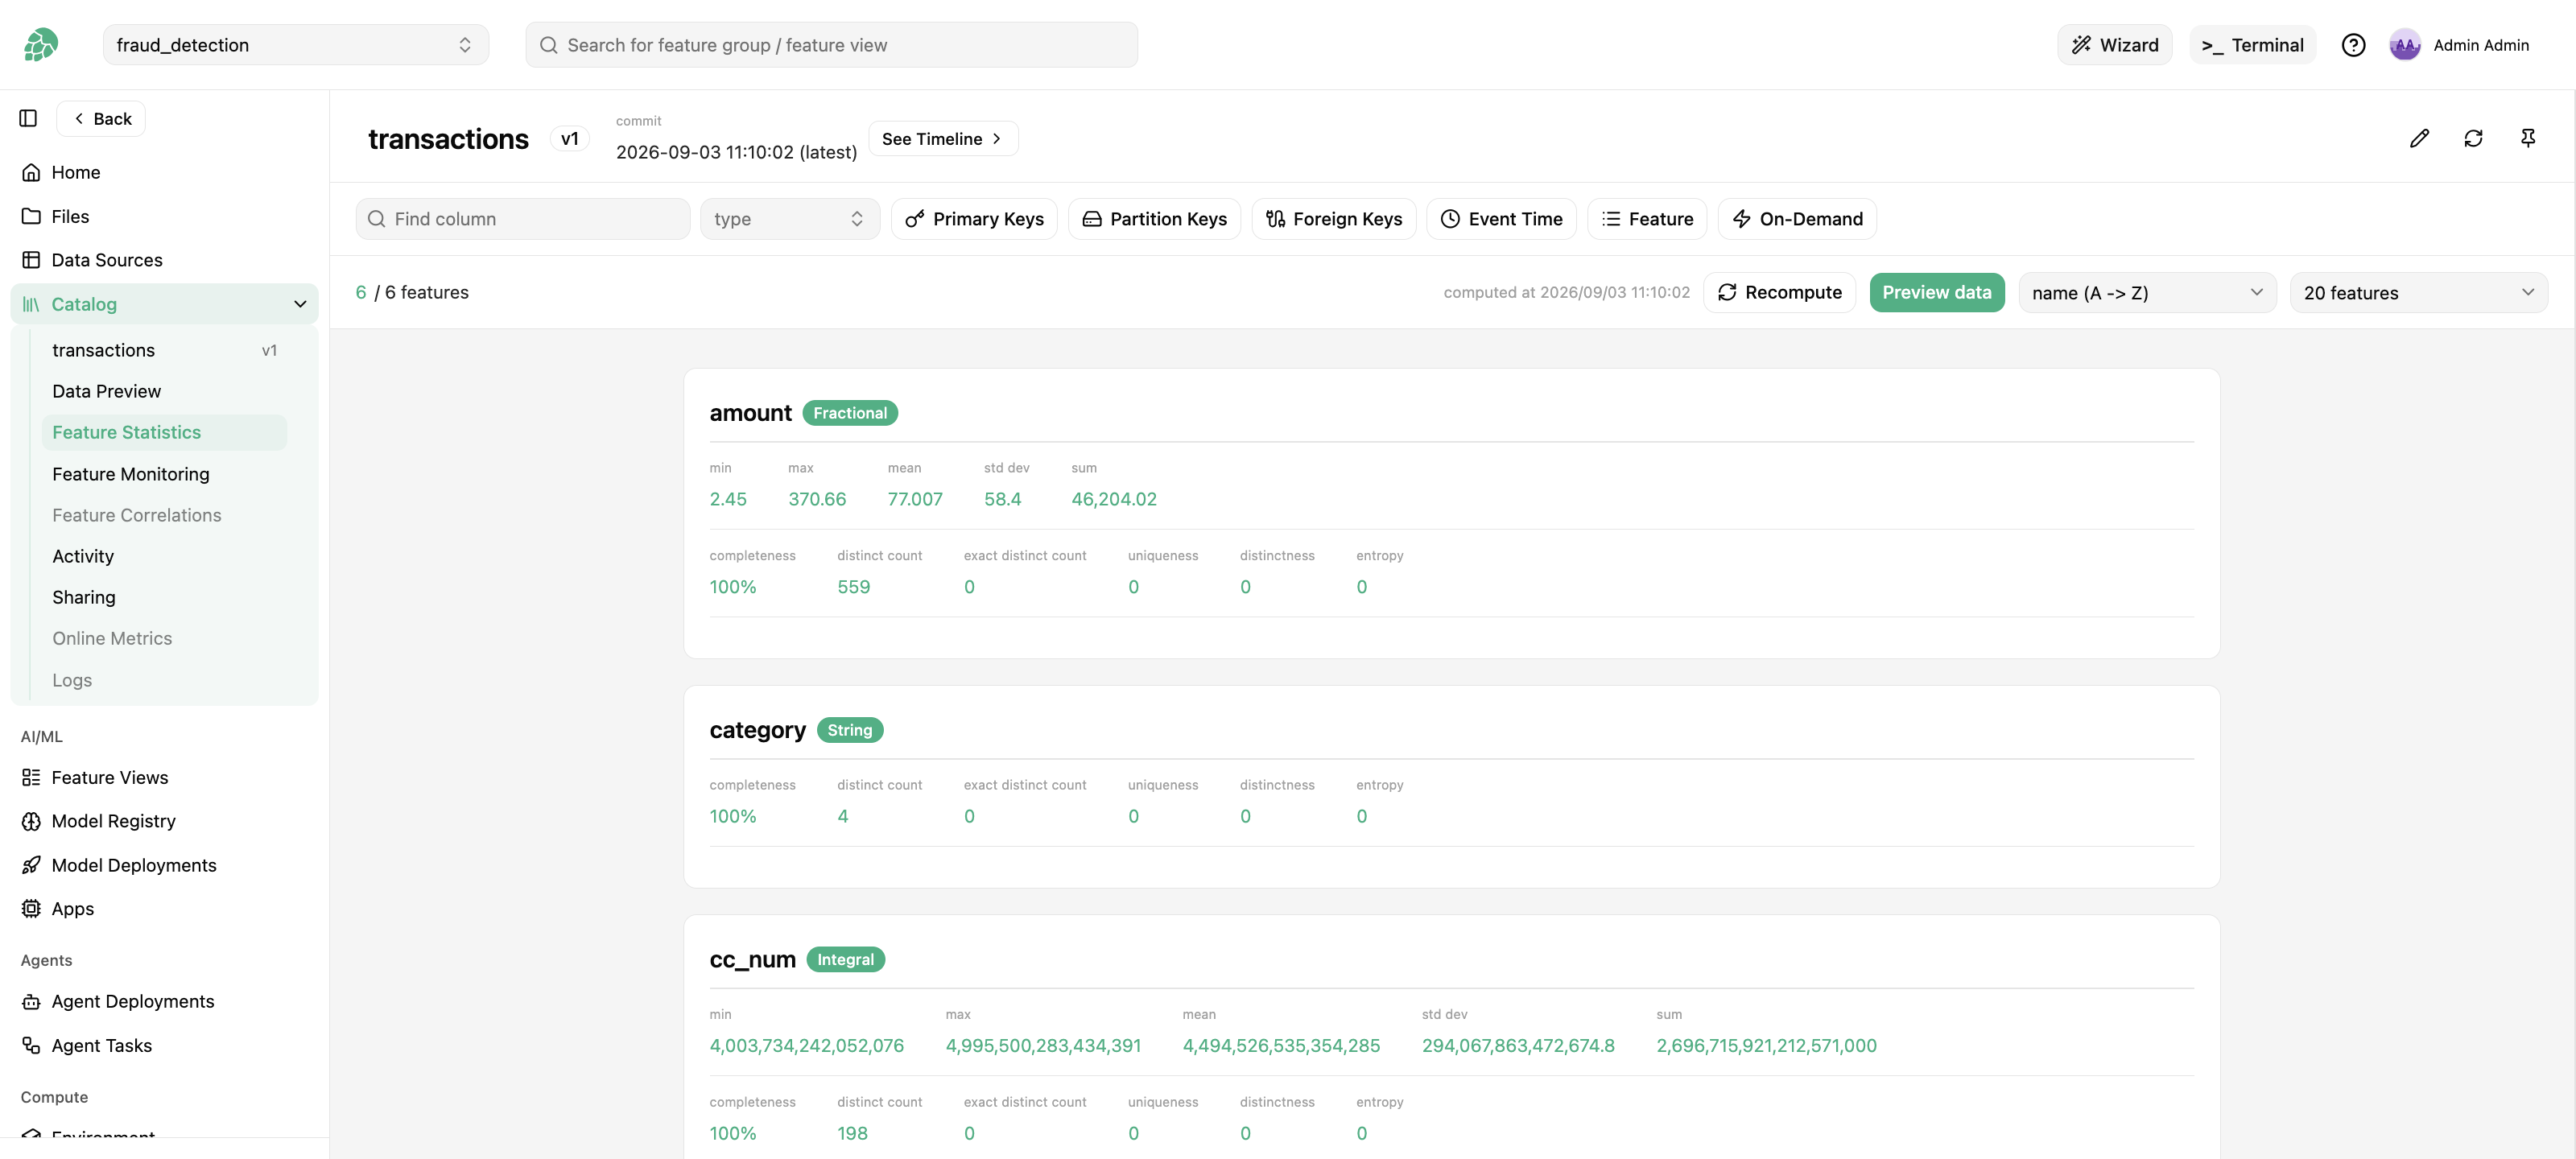This screenshot has height=1159, width=2576.
Task: Open the Terminal
Action: (x=2252, y=45)
